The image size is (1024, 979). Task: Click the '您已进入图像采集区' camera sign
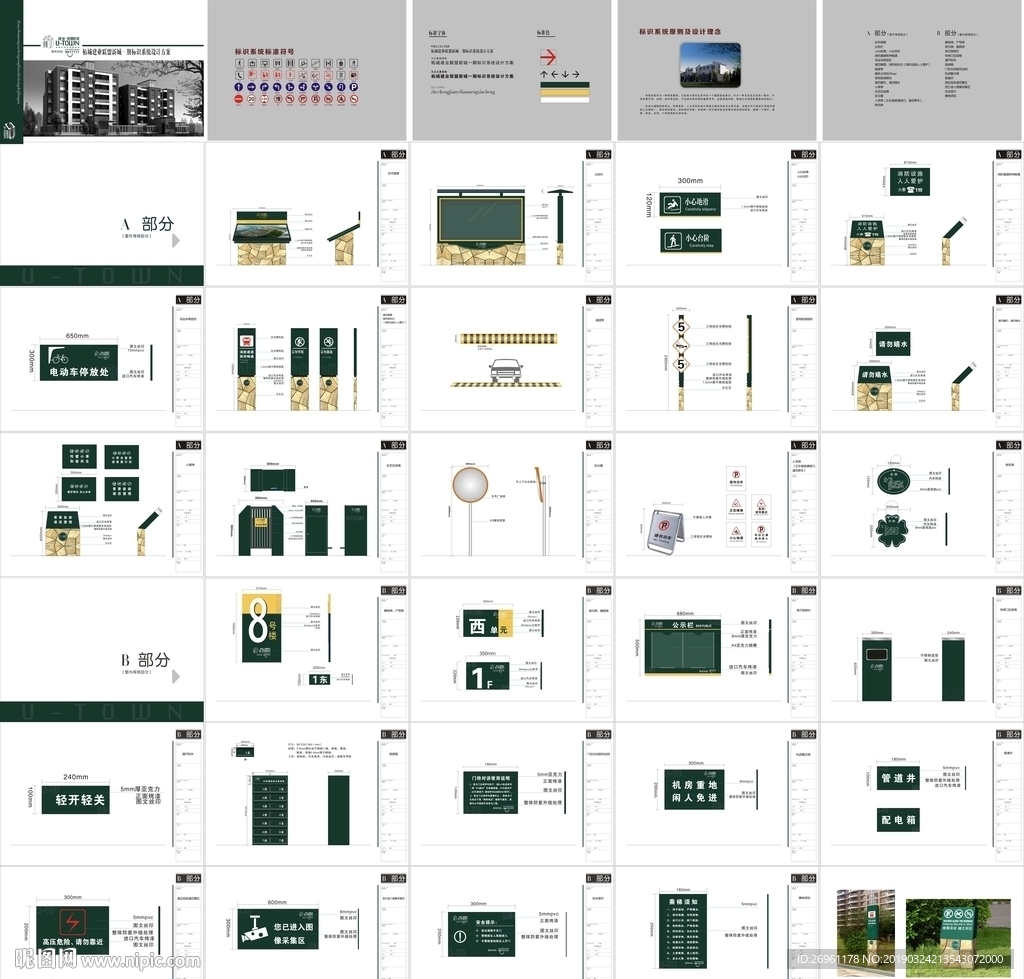tap(278, 930)
